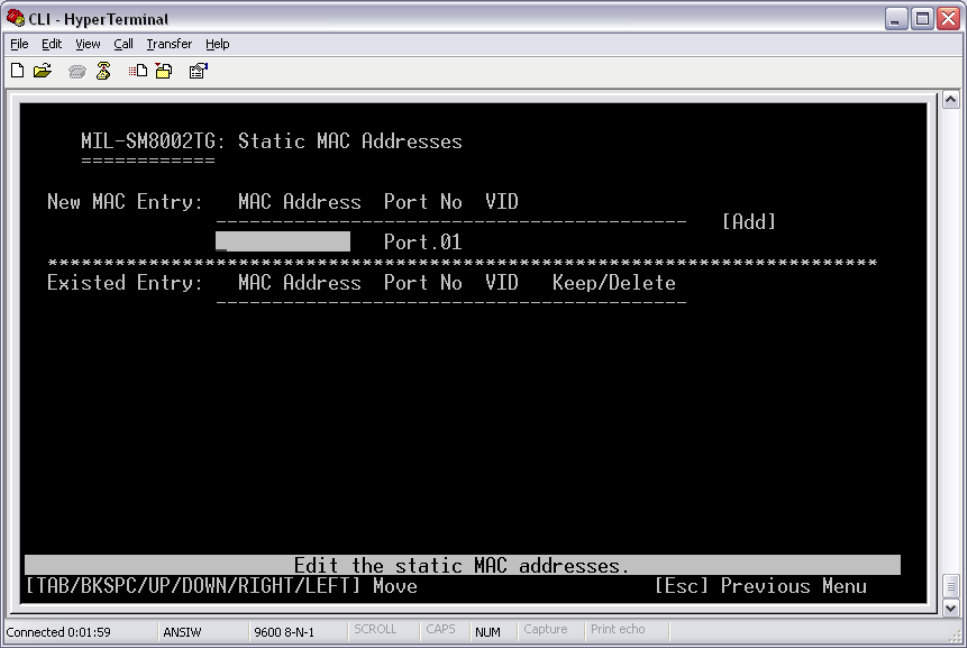
Task: Open the Transfer menu
Action: tap(169, 44)
